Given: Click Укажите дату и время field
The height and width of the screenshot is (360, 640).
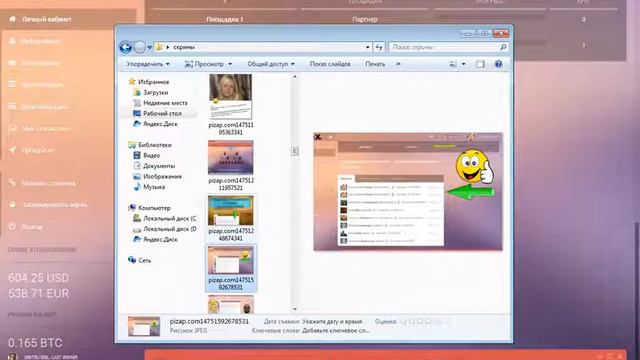Looking at the screenshot, I should (332, 322).
